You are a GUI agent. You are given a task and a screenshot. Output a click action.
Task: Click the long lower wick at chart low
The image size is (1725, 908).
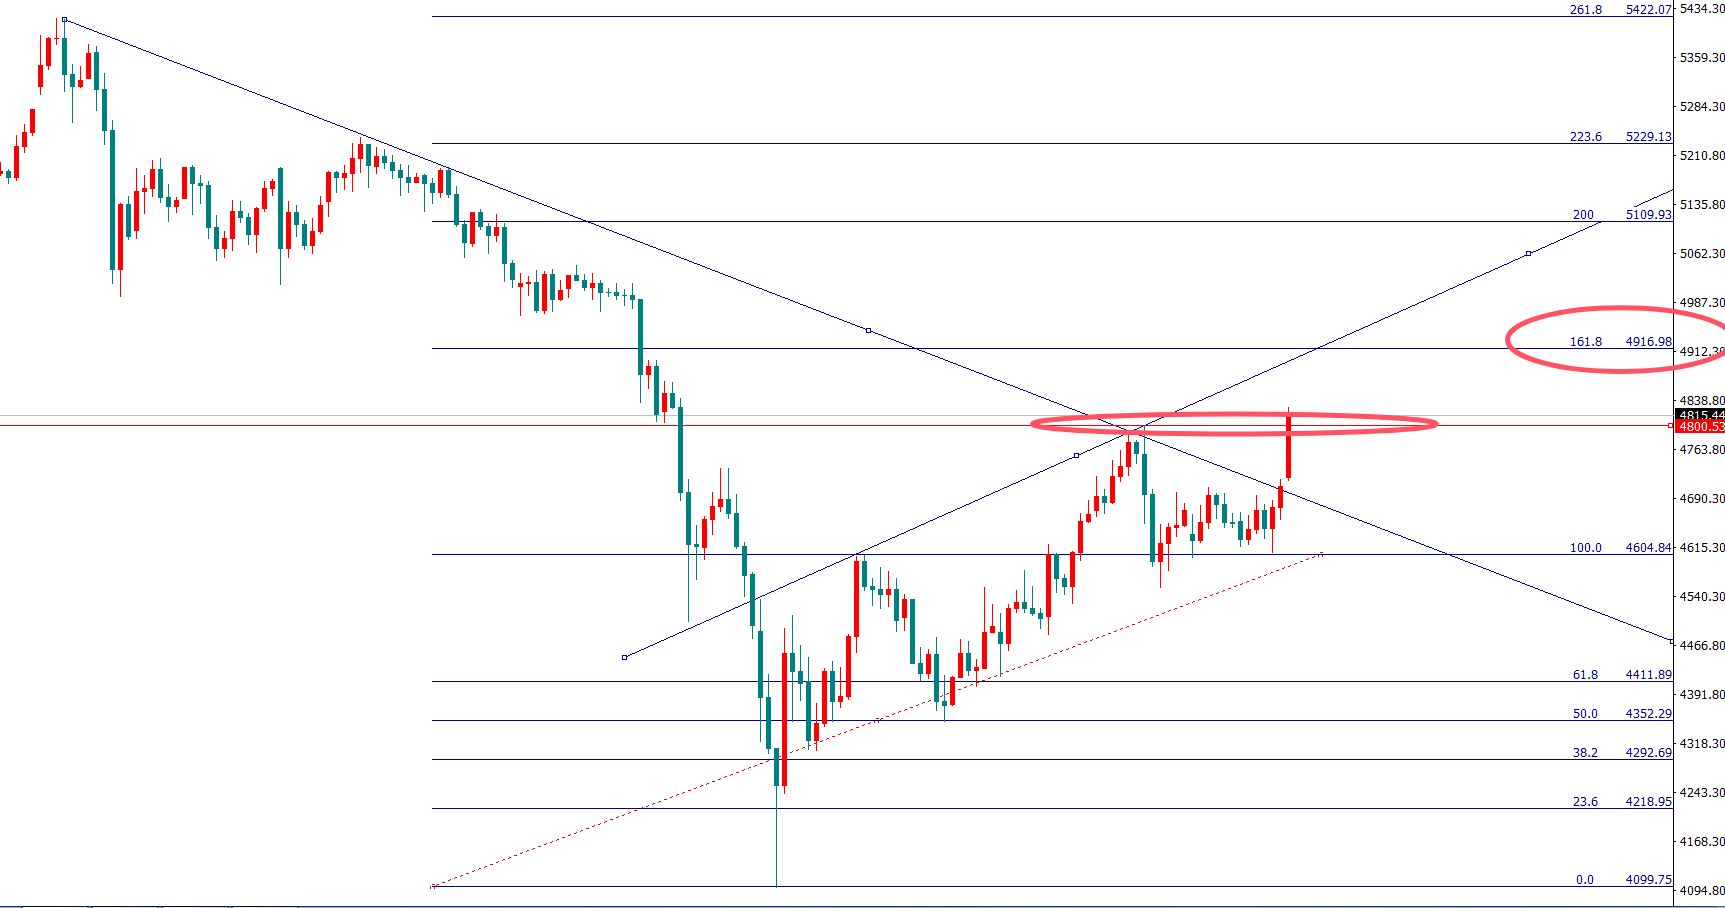tap(776, 840)
